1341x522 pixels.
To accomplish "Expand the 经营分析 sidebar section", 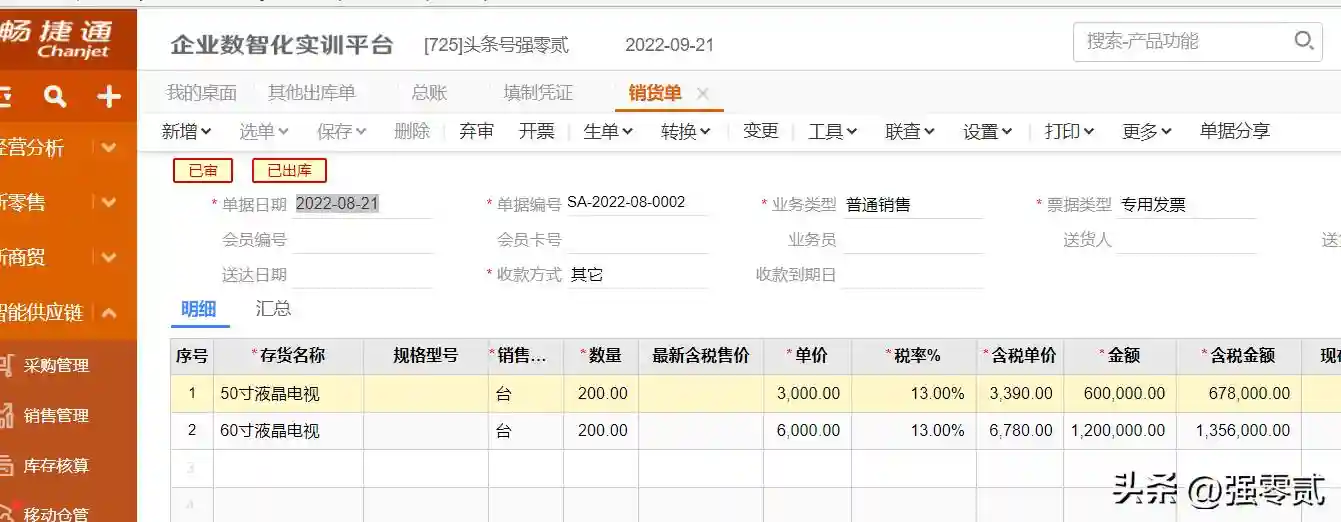I will click(109, 148).
